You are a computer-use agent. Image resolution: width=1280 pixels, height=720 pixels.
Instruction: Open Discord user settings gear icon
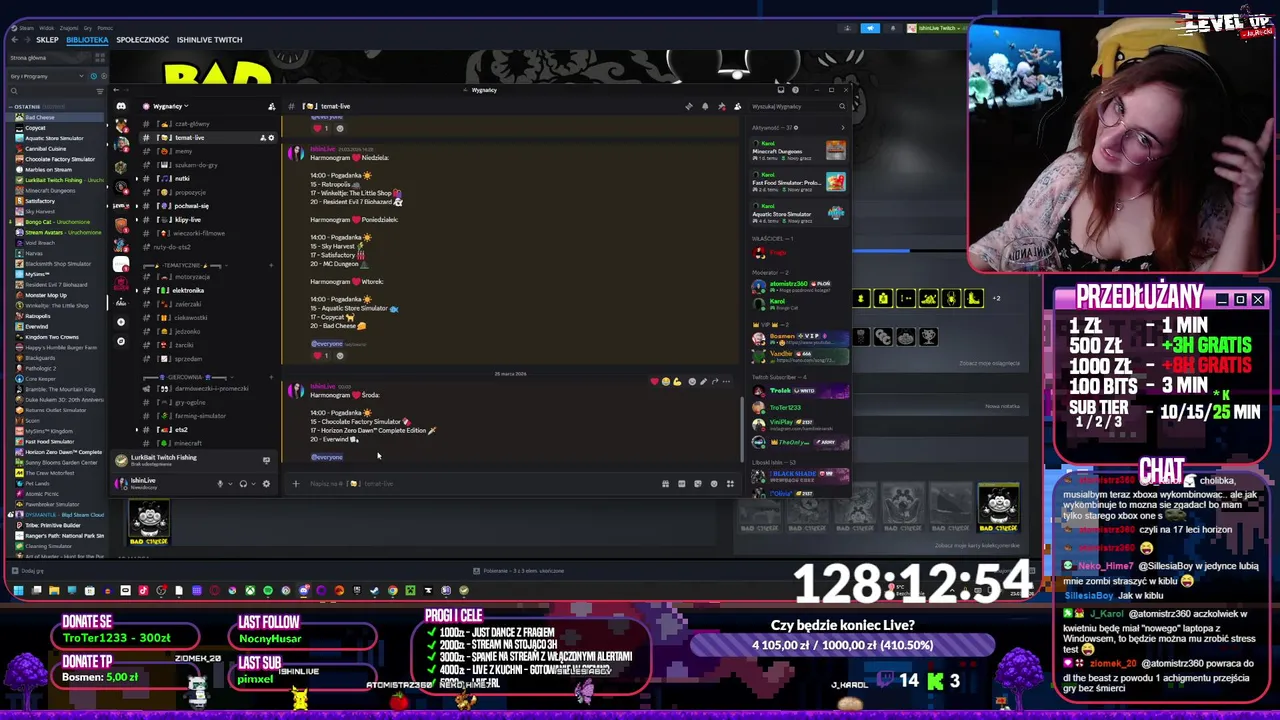266,484
